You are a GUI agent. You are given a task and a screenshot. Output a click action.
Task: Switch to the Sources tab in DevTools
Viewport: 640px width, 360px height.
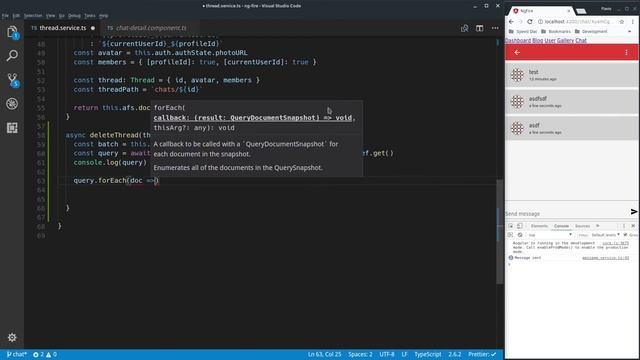click(582, 226)
